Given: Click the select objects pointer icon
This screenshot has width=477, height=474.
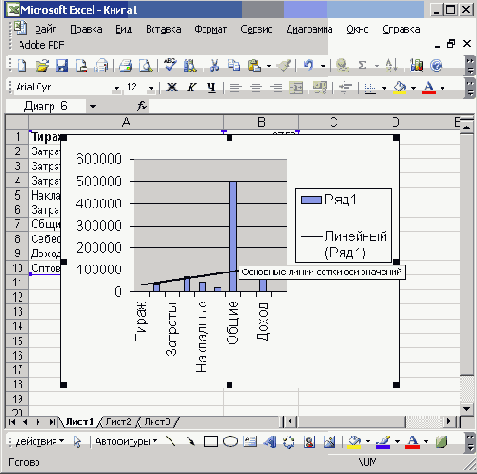Looking at the screenshot, I should tap(77, 442).
